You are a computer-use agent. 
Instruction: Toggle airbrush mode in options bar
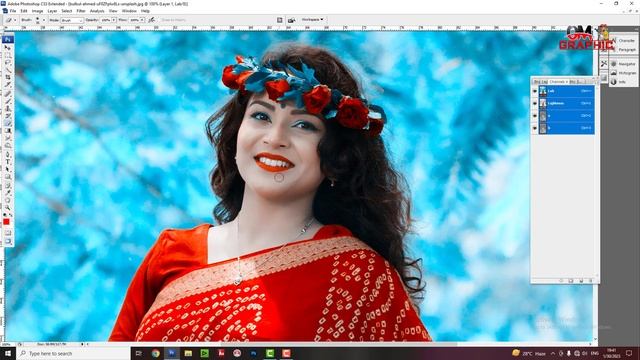coord(151,20)
